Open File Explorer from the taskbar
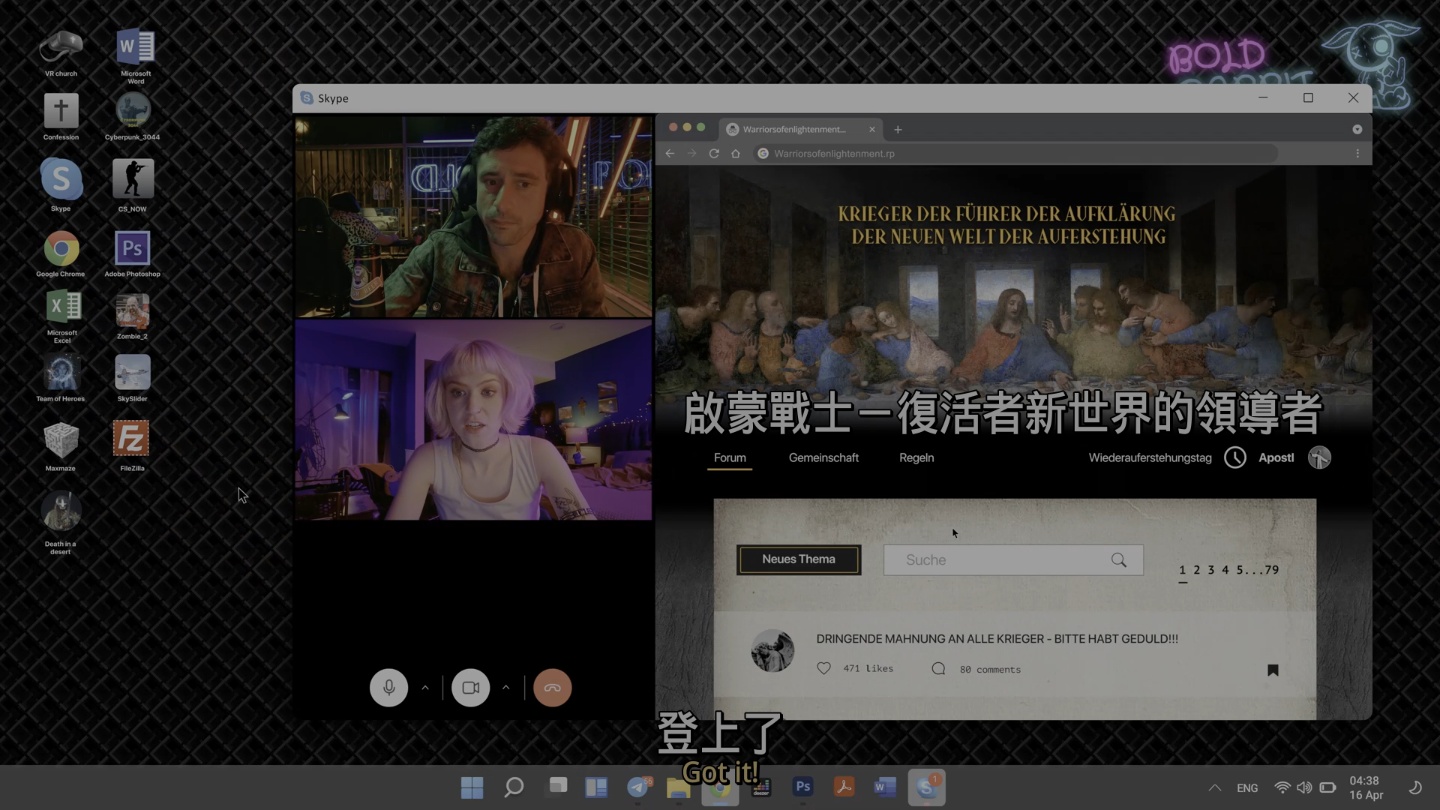1440x810 pixels. coord(679,788)
